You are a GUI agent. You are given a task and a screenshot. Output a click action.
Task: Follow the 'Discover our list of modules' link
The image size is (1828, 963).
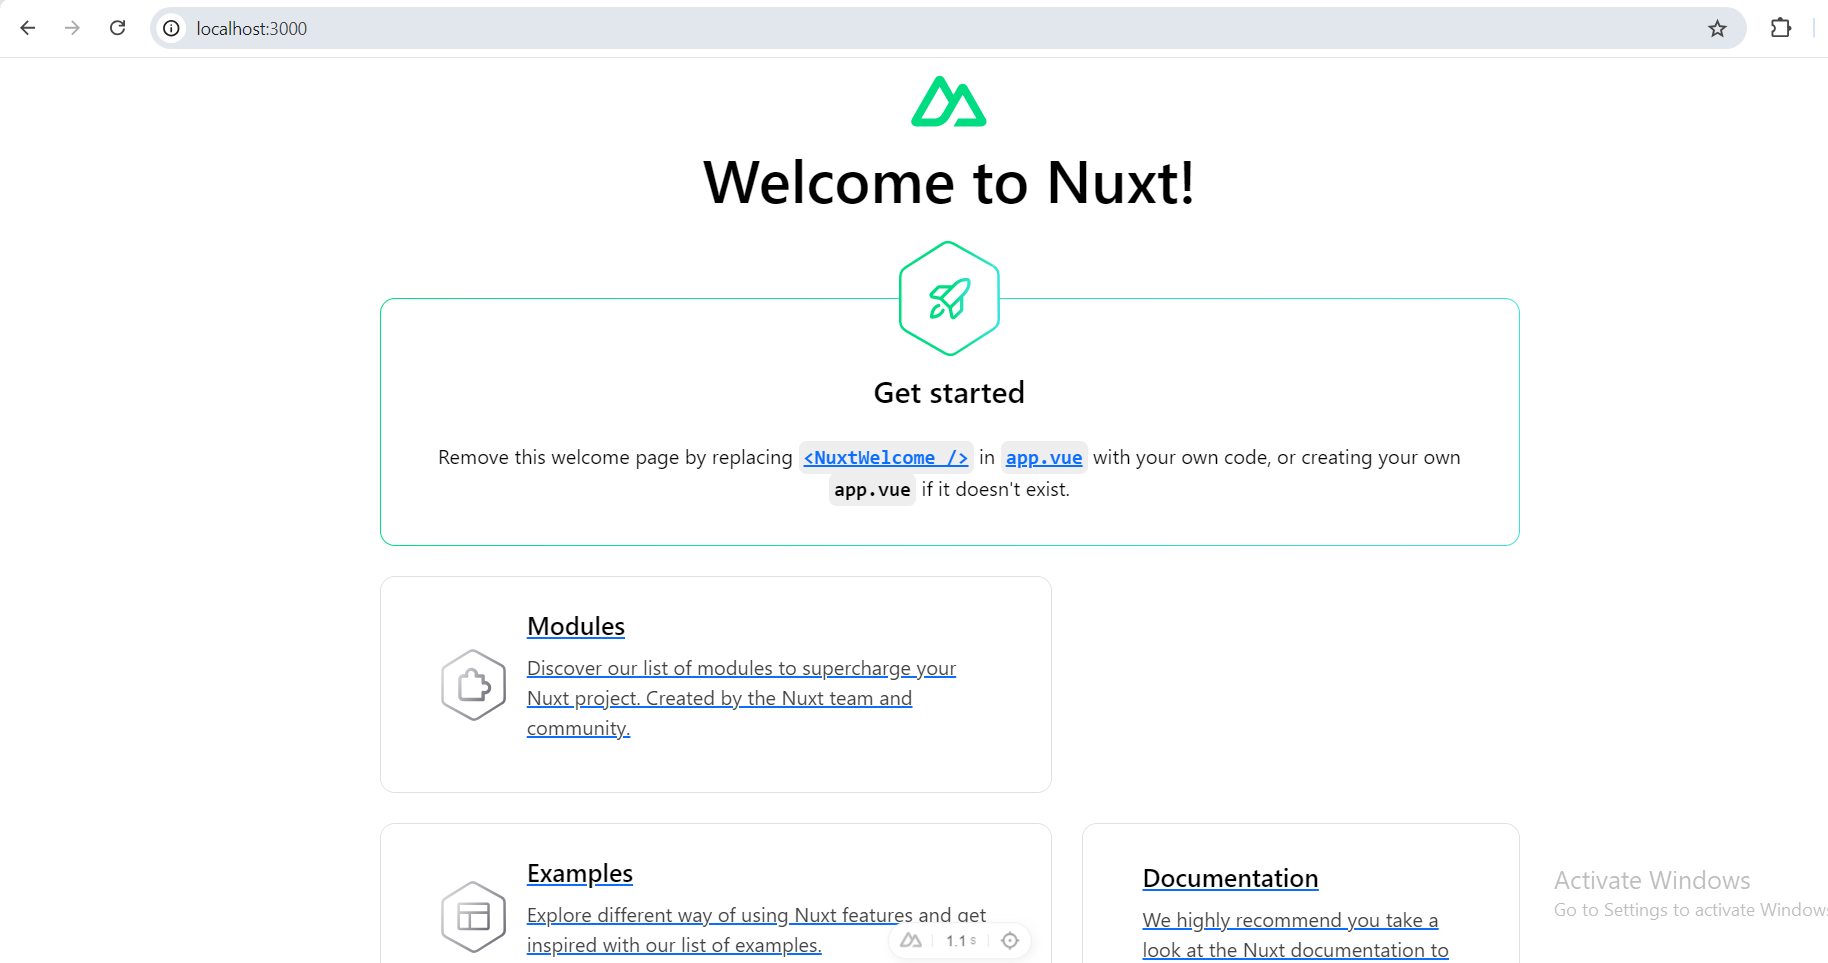pyautogui.click(x=740, y=697)
